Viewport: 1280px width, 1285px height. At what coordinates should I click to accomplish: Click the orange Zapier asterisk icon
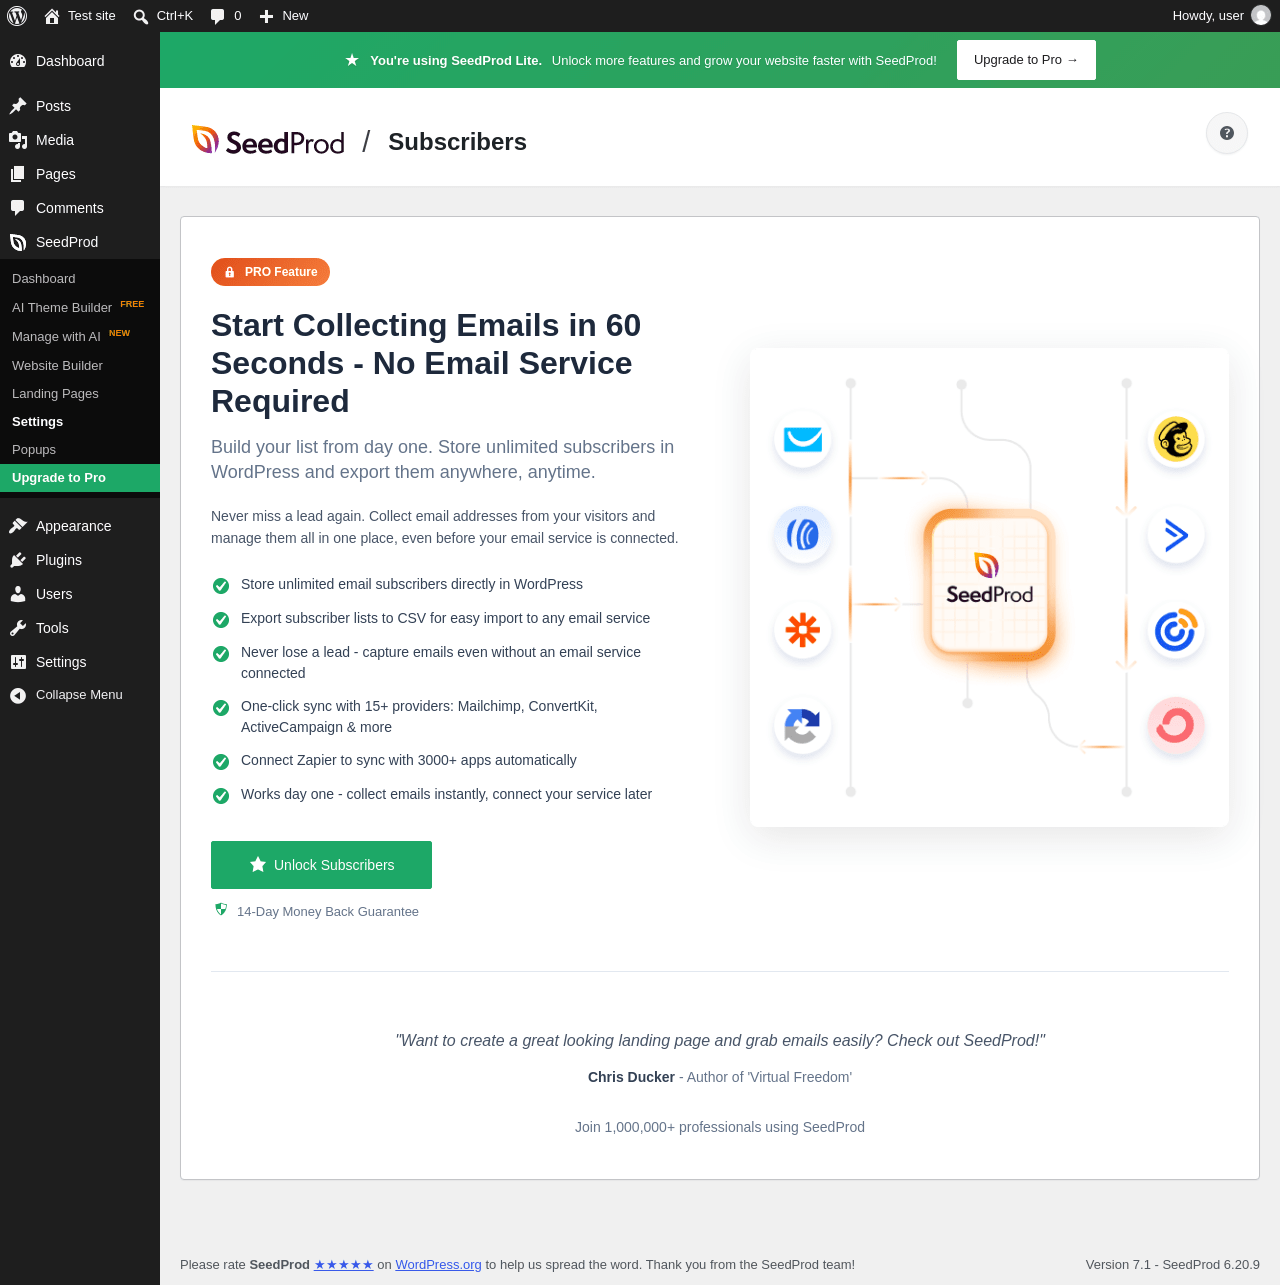click(803, 630)
